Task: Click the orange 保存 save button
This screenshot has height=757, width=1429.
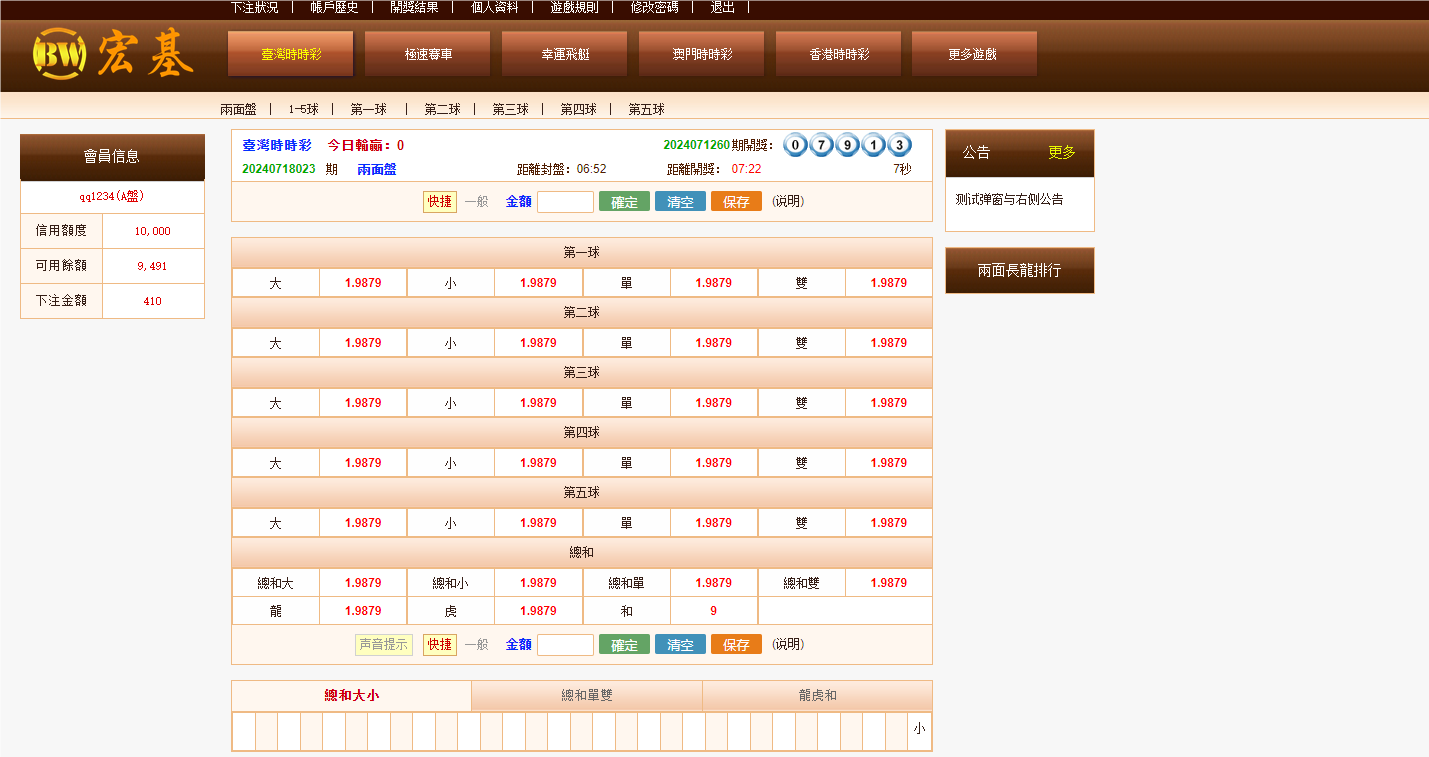Action: pyautogui.click(x=736, y=201)
